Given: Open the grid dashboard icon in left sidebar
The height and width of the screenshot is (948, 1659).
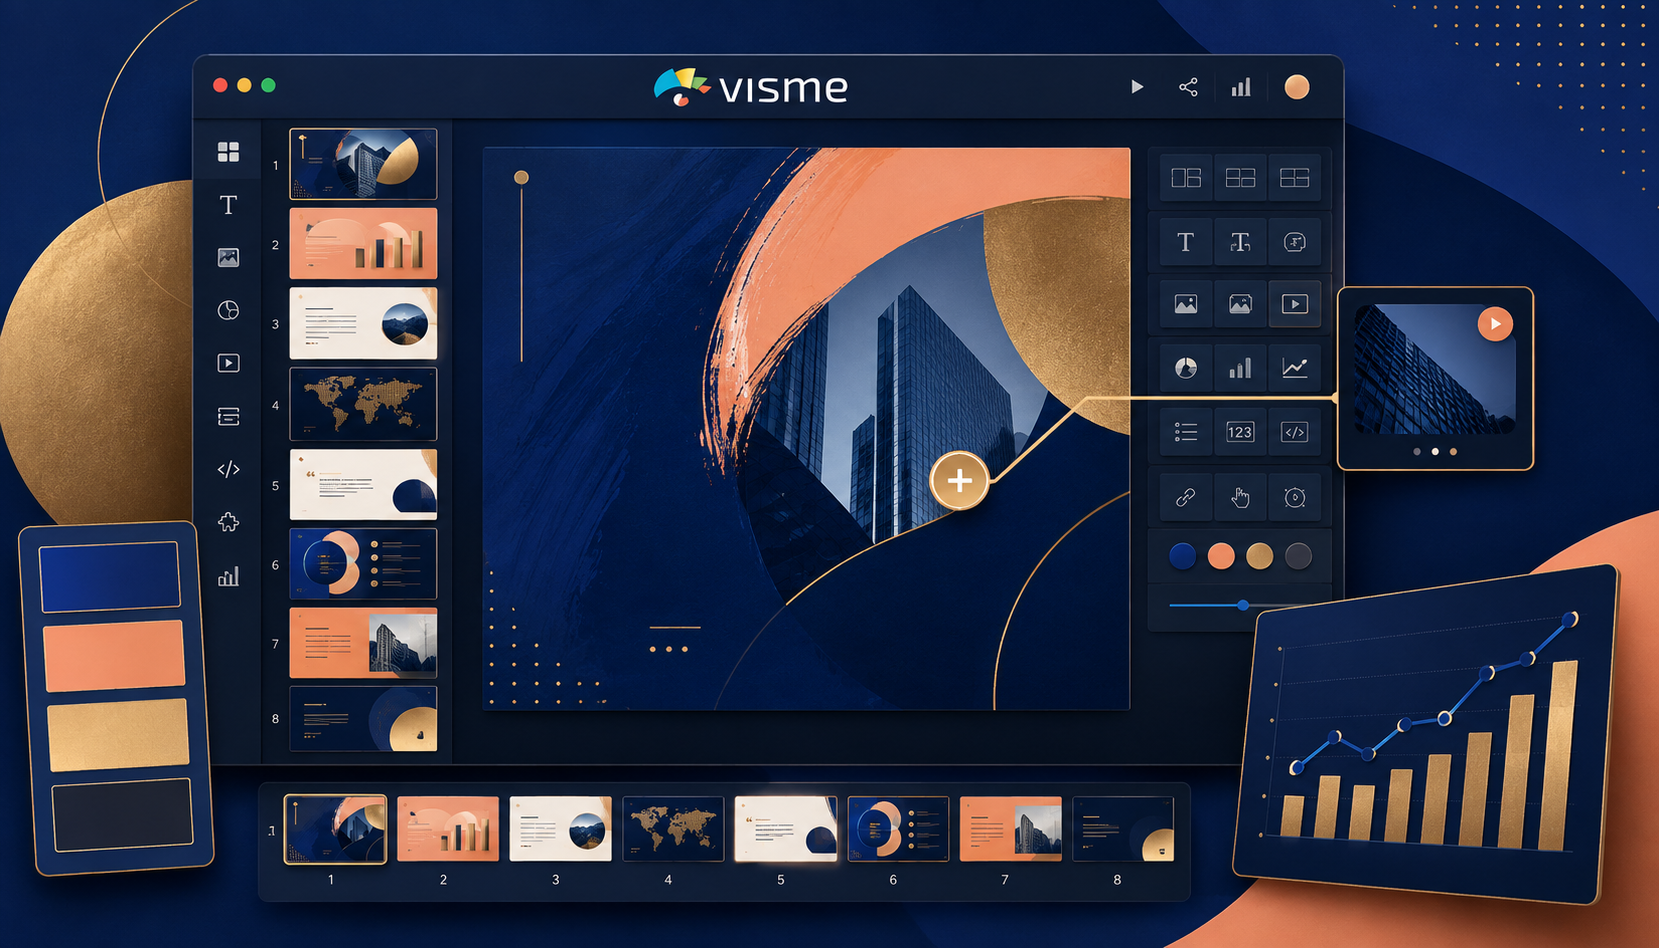Looking at the screenshot, I should click(x=228, y=151).
